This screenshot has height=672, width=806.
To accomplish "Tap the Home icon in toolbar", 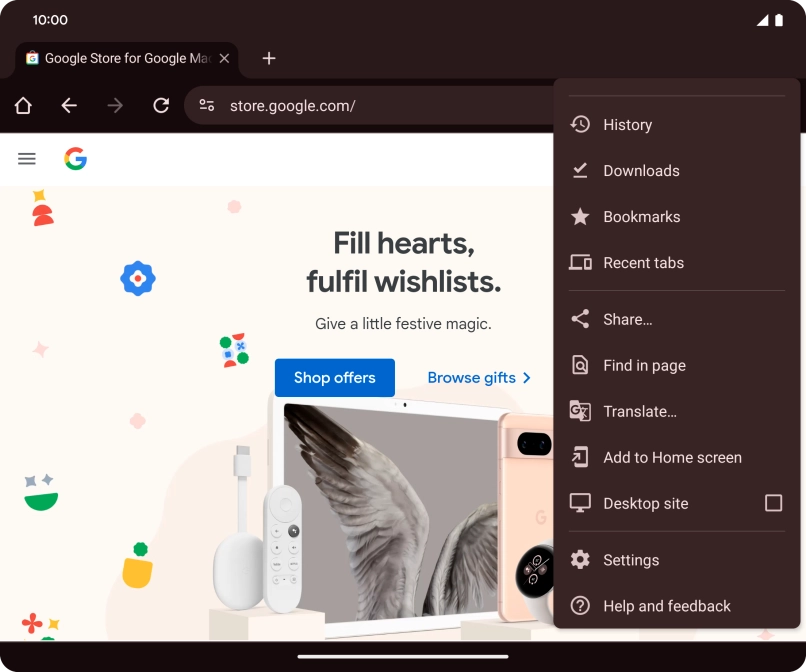I will click(23, 105).
